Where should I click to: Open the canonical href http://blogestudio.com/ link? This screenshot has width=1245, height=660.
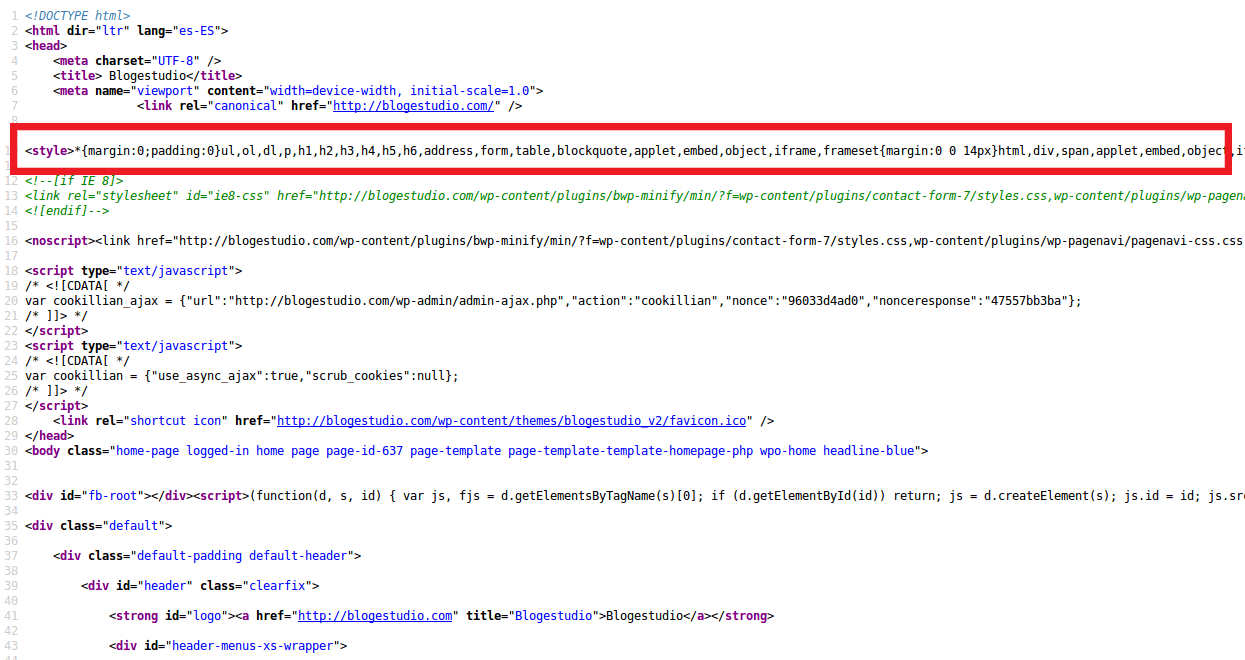413,105
